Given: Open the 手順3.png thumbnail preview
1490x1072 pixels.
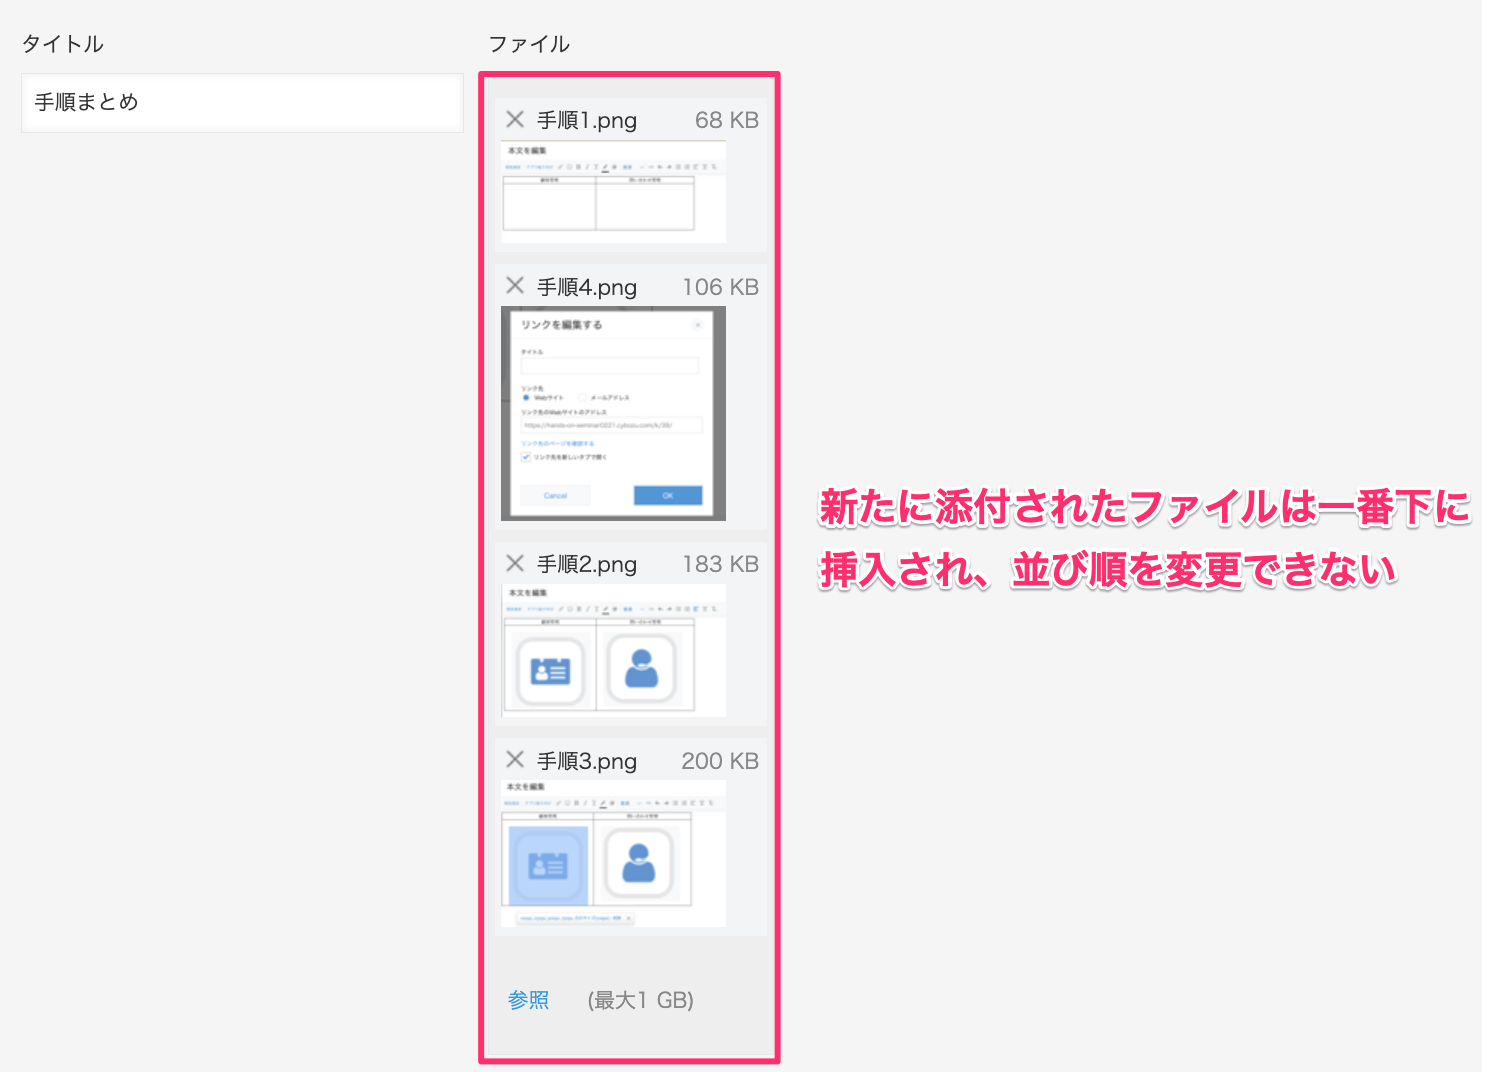Looking at the screenshot, I should 613,854.
